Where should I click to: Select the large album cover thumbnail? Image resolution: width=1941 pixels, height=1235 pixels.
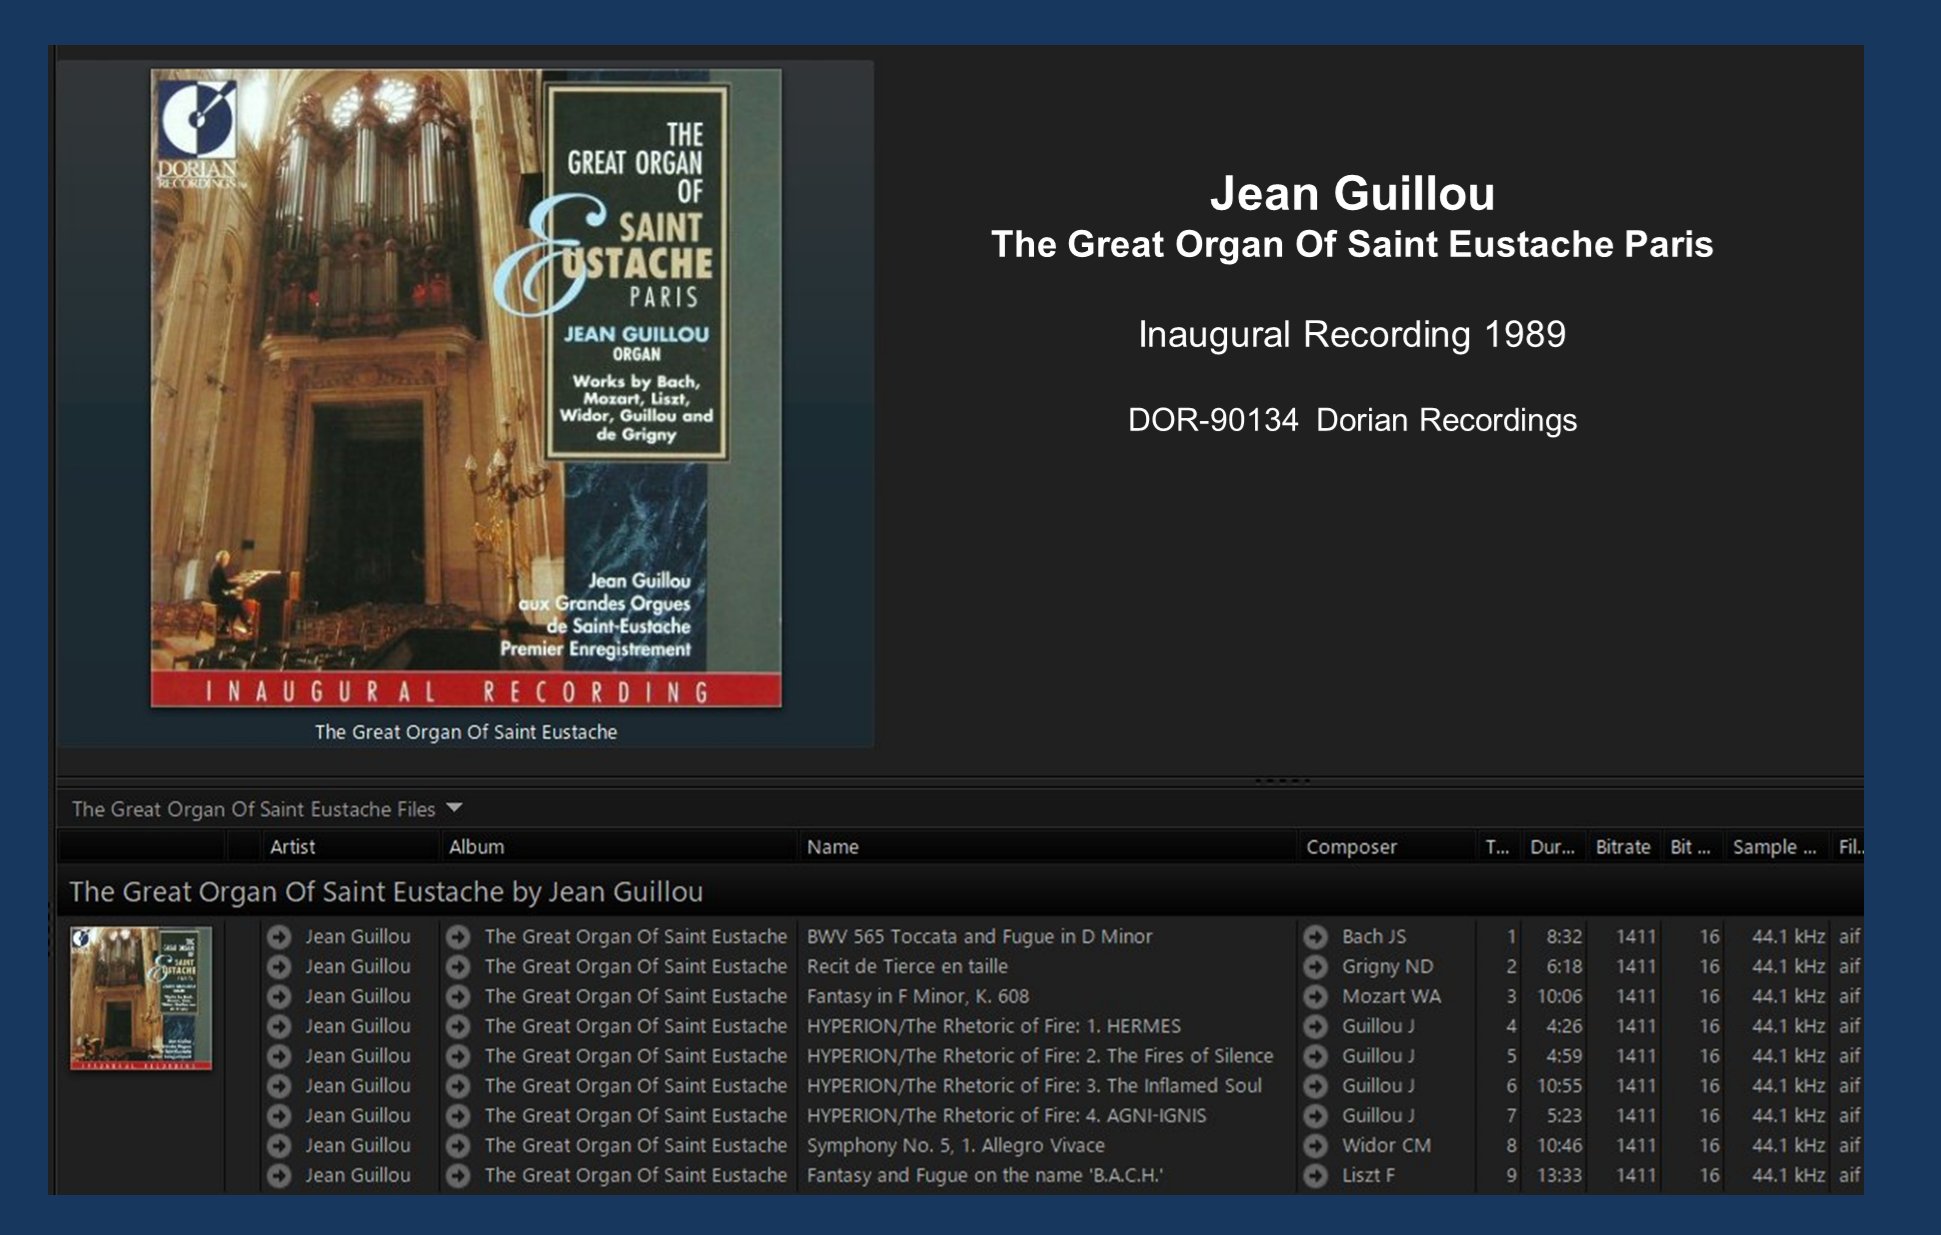click(466, 388)
